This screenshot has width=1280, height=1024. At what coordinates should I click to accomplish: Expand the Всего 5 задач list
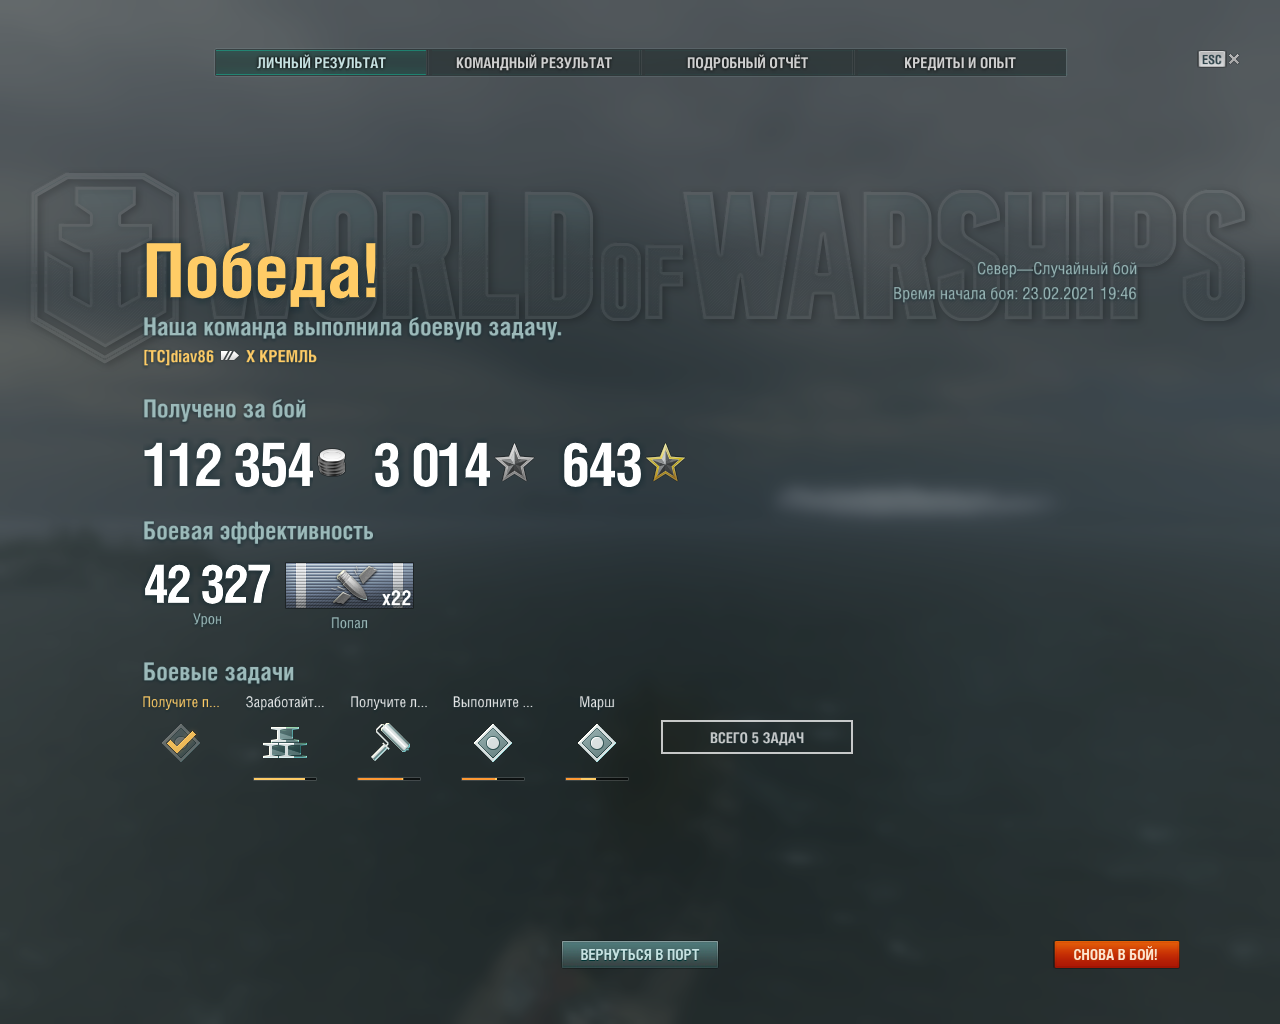tap(757, 737)
